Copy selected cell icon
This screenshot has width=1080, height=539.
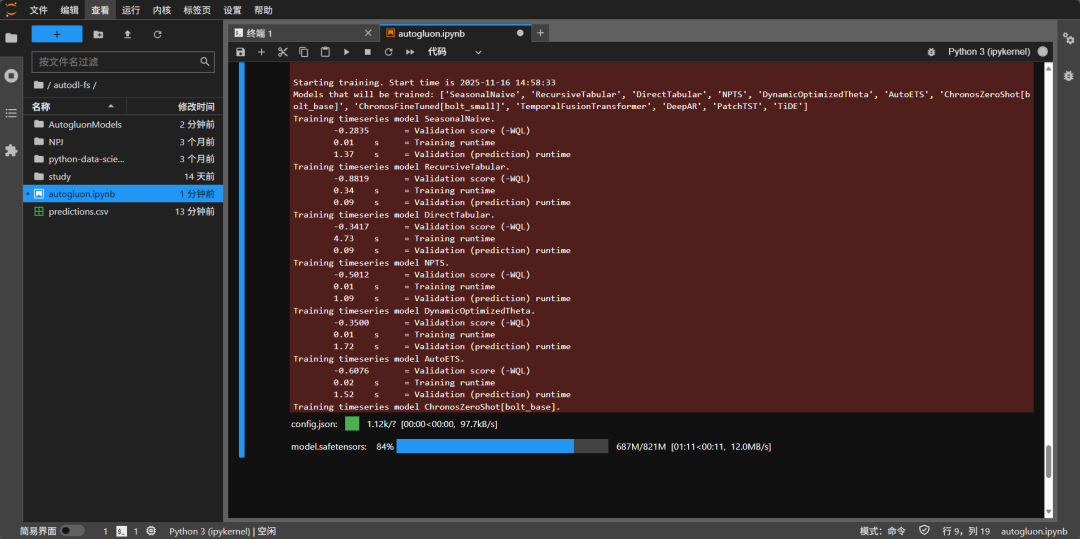pos(304,52)
